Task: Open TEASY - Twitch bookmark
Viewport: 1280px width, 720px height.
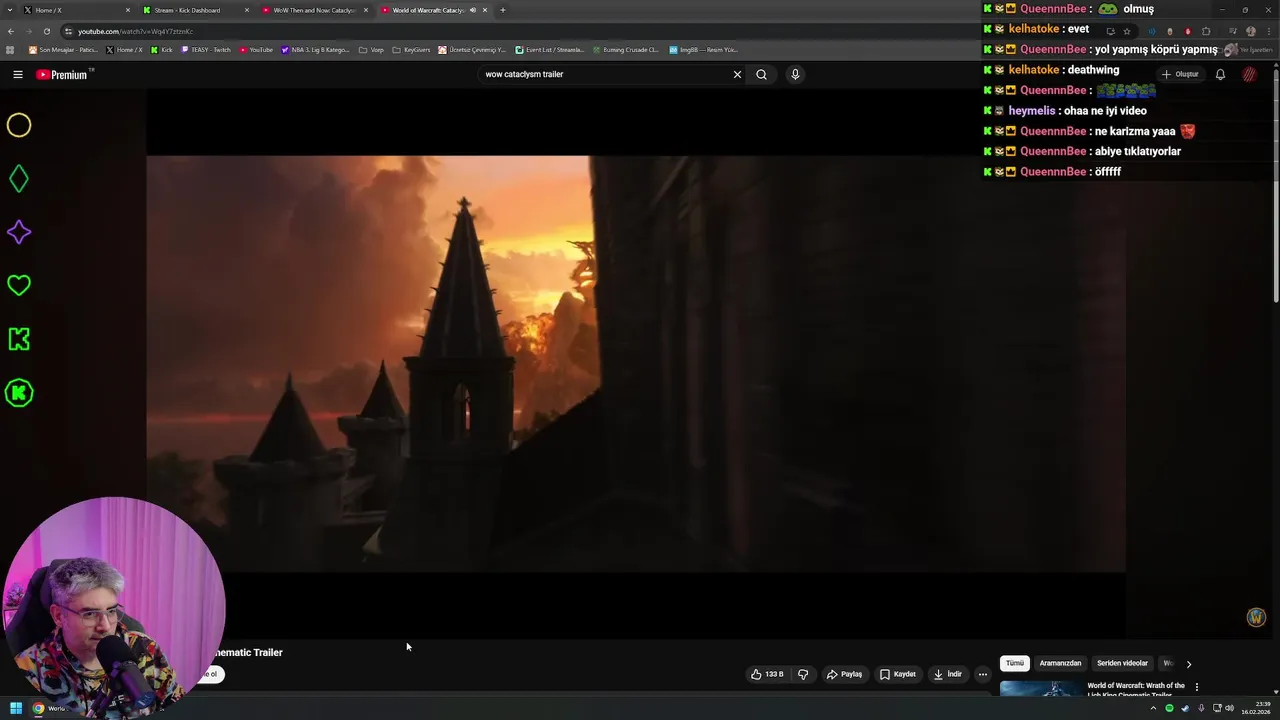Action: tap(206, 49)
